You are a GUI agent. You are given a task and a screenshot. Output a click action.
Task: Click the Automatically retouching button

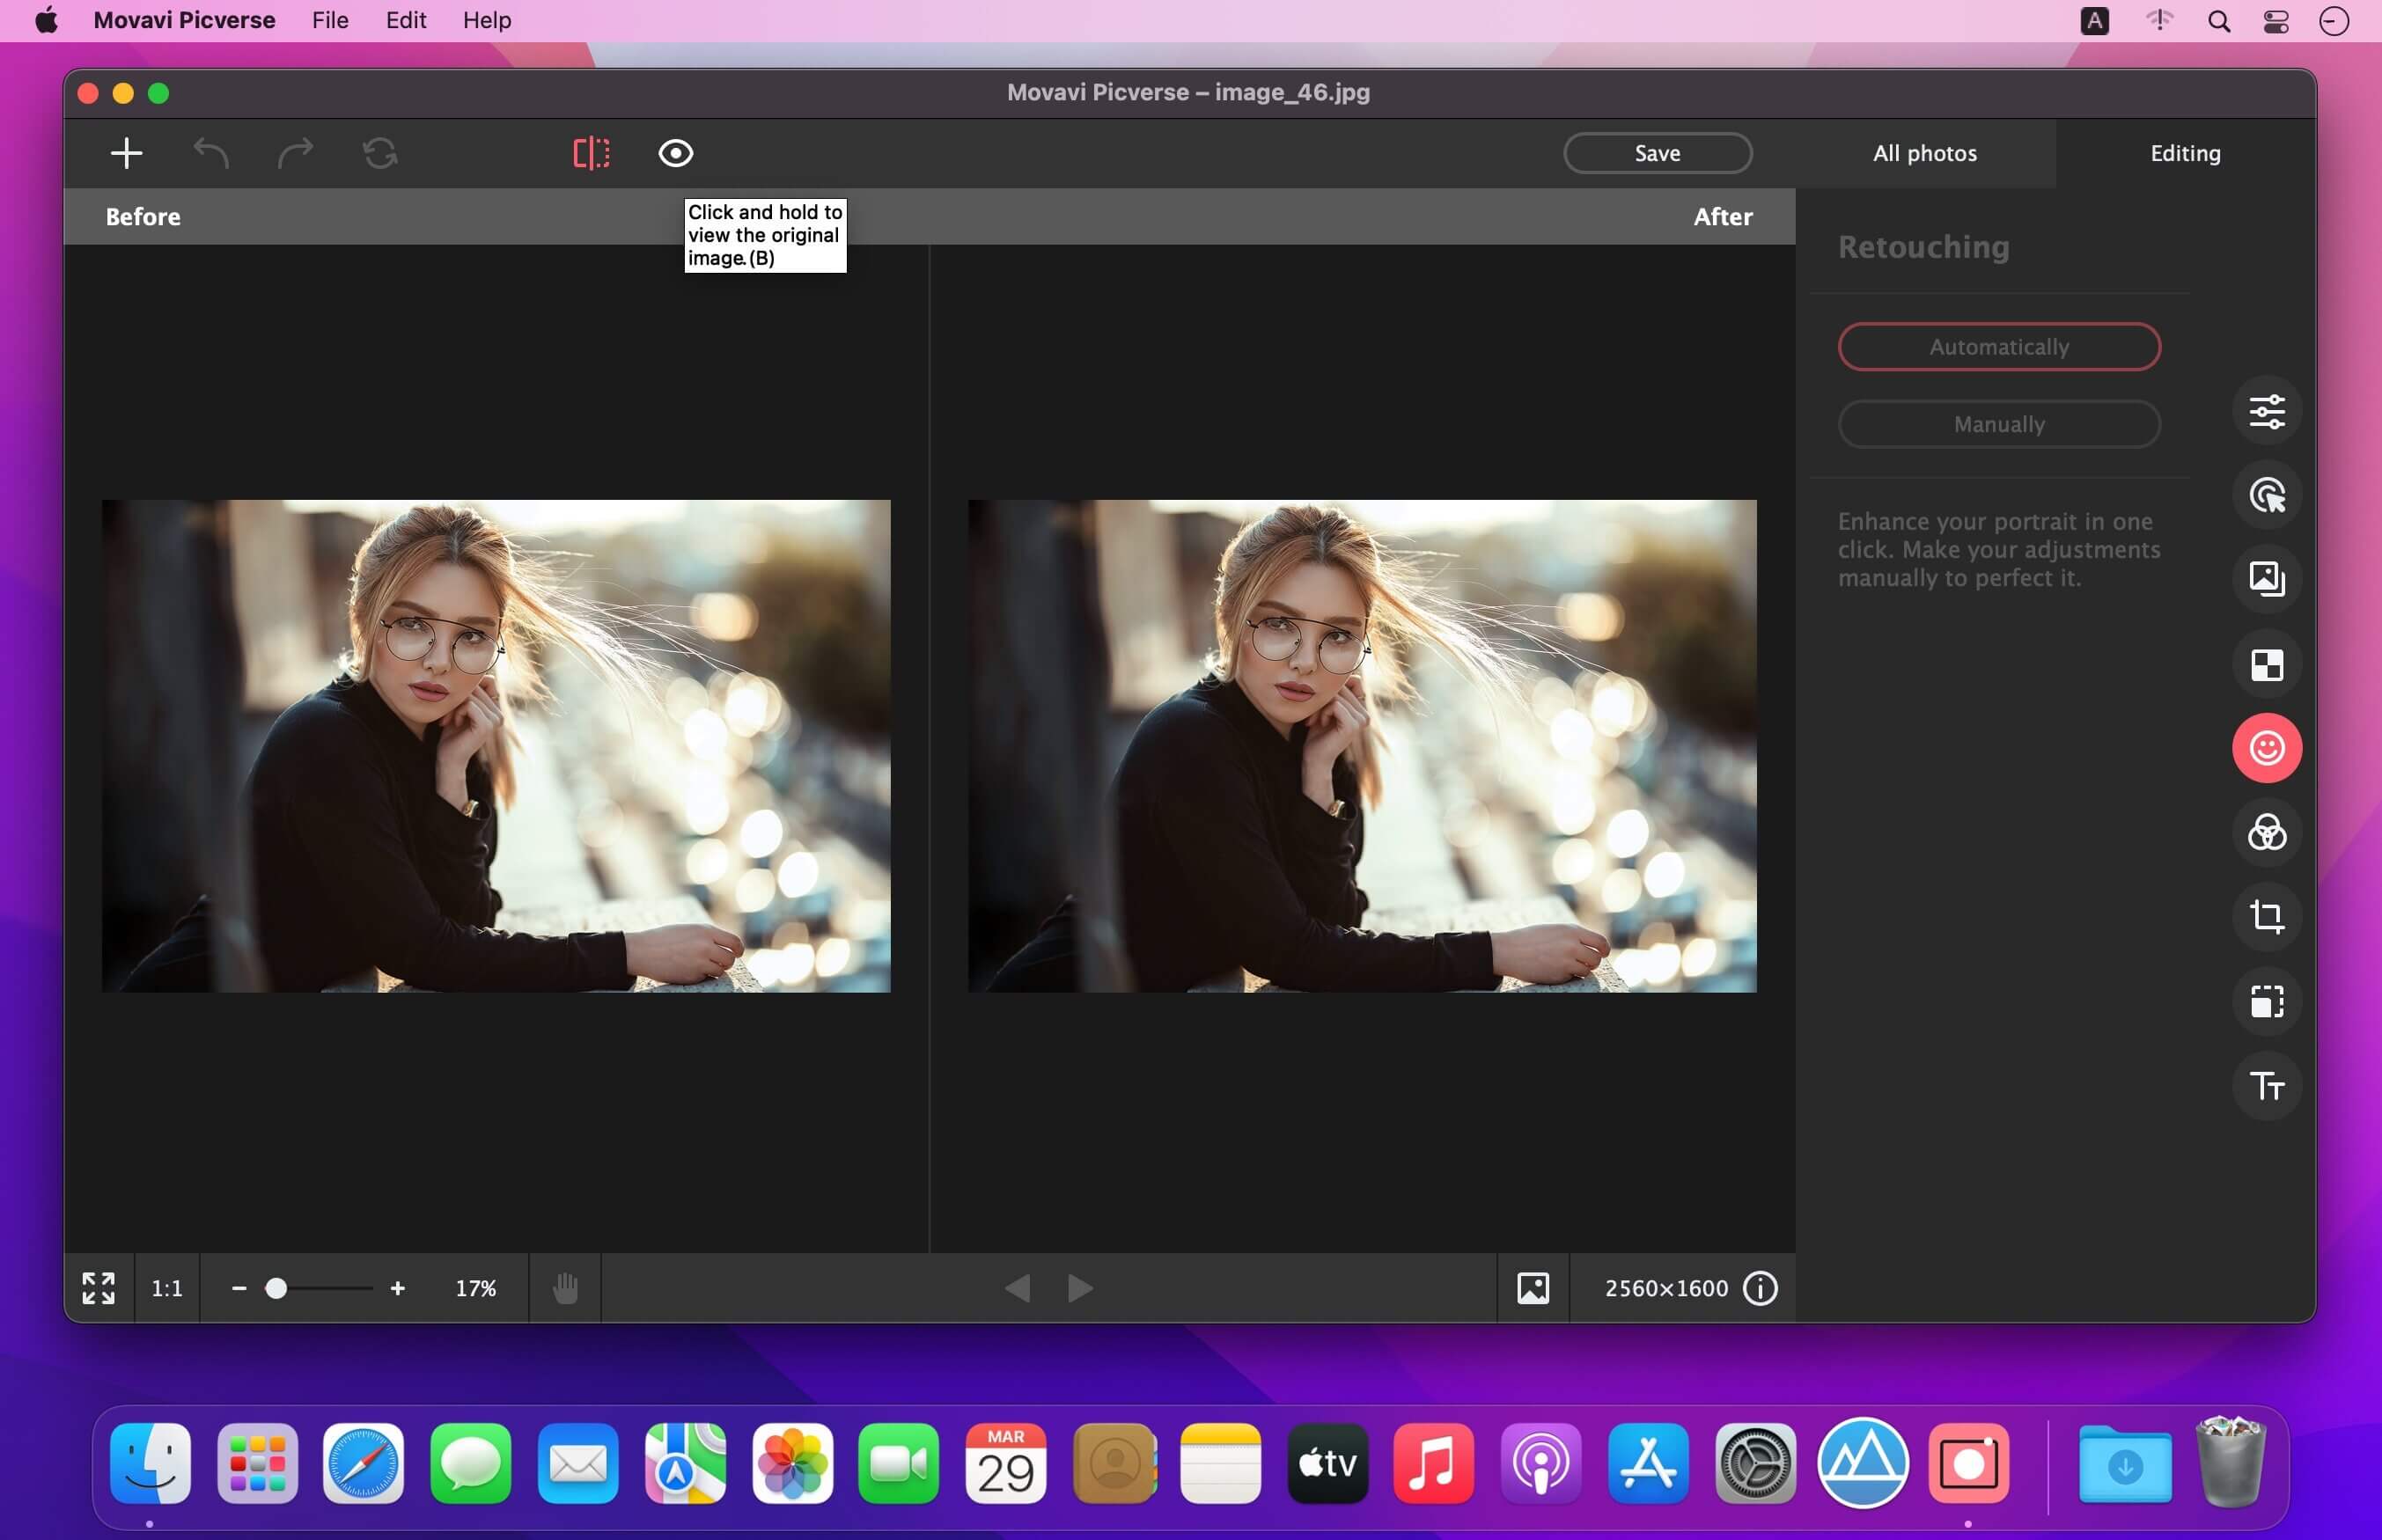click(x=1998, y=347)
